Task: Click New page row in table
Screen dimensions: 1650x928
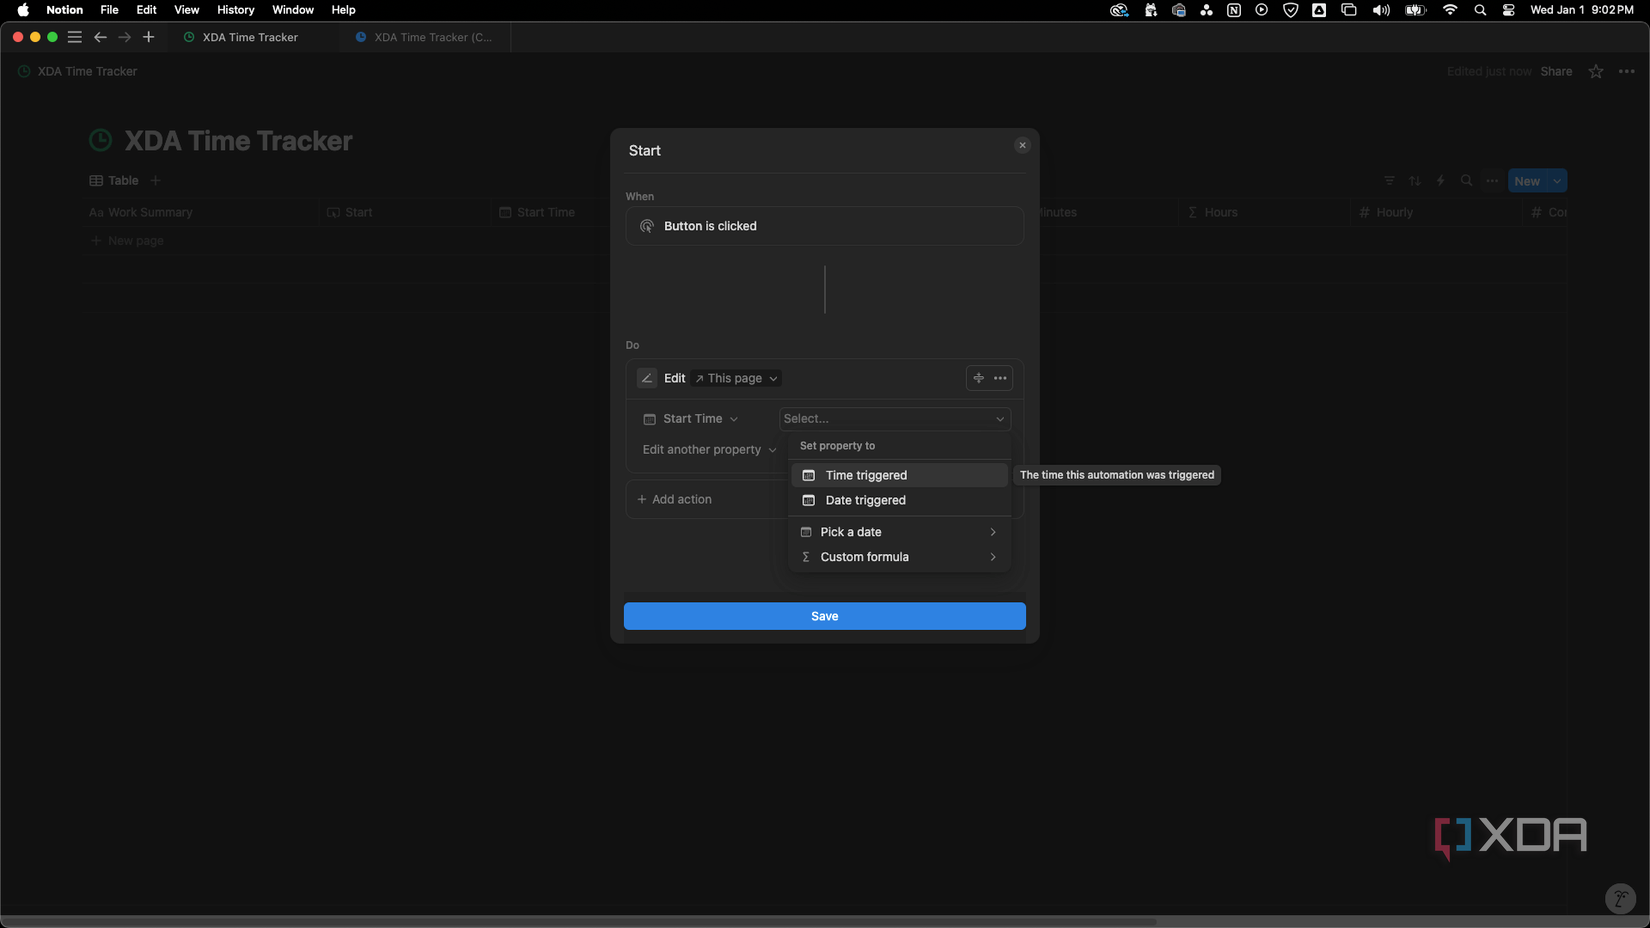Action: [x=127, y=241]
